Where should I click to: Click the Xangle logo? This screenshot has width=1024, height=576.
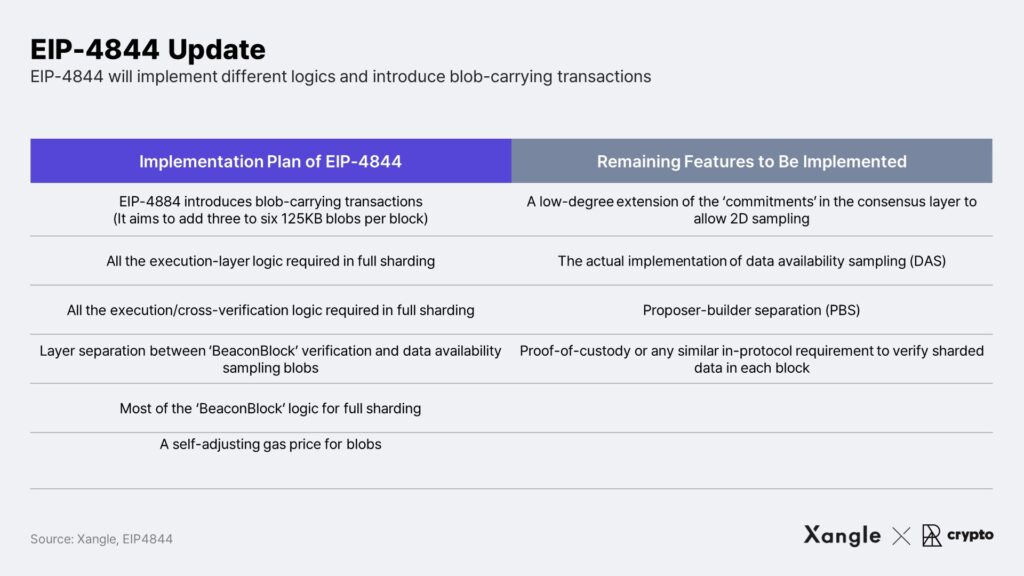(x=842, y=536)
